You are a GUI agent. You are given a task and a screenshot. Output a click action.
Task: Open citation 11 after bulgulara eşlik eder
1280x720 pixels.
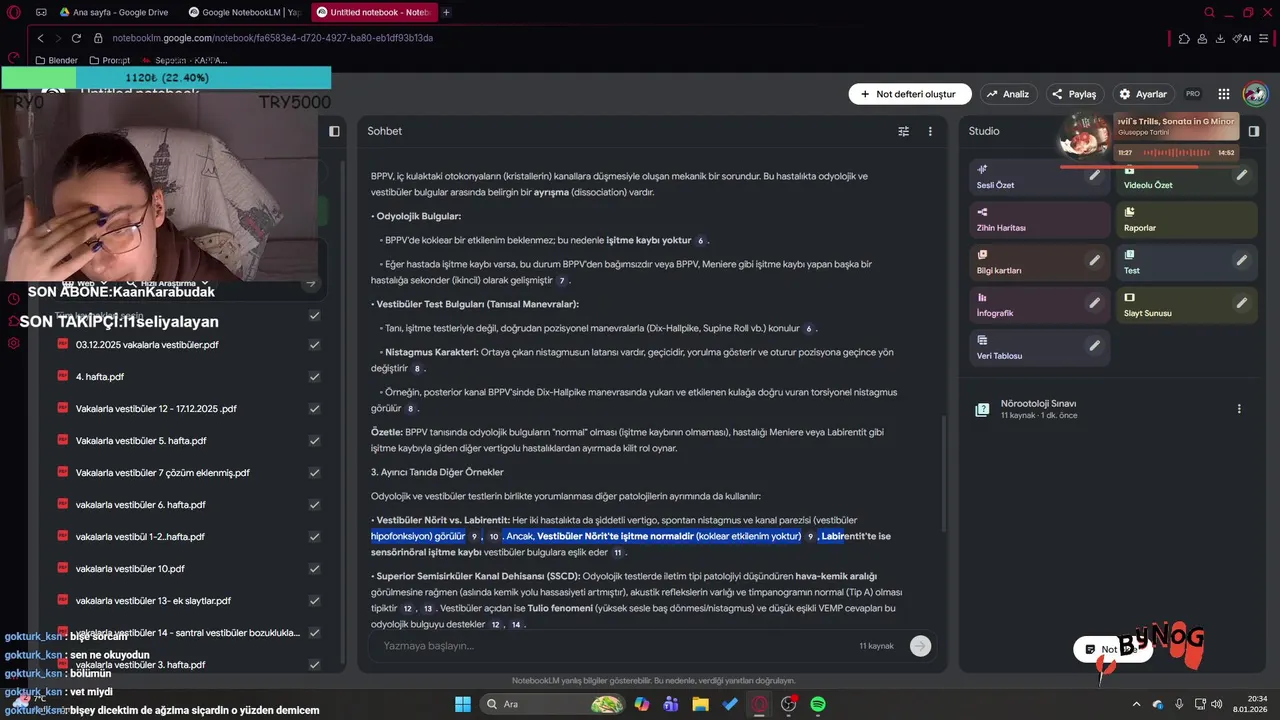618,553
